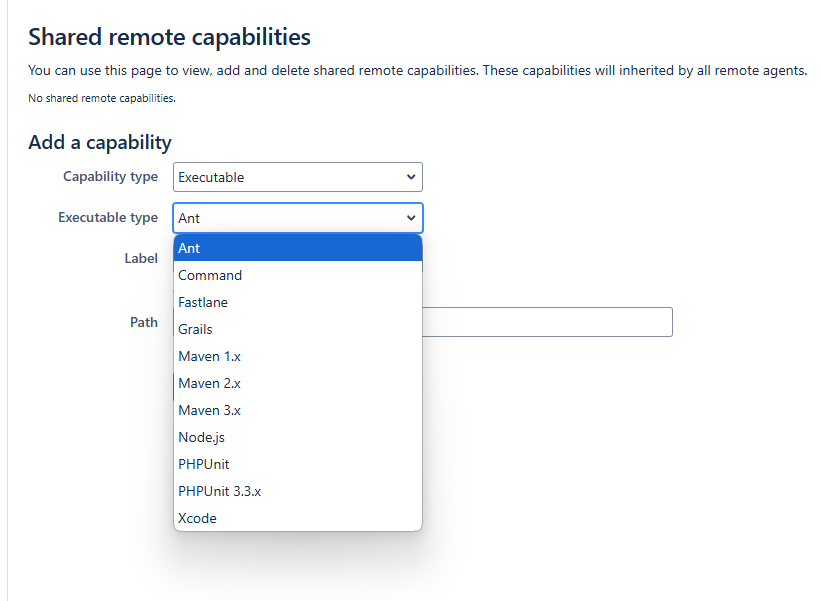The image size is (823, 601).
Task: Click the Add a capability heading
Action: point(100,143)
